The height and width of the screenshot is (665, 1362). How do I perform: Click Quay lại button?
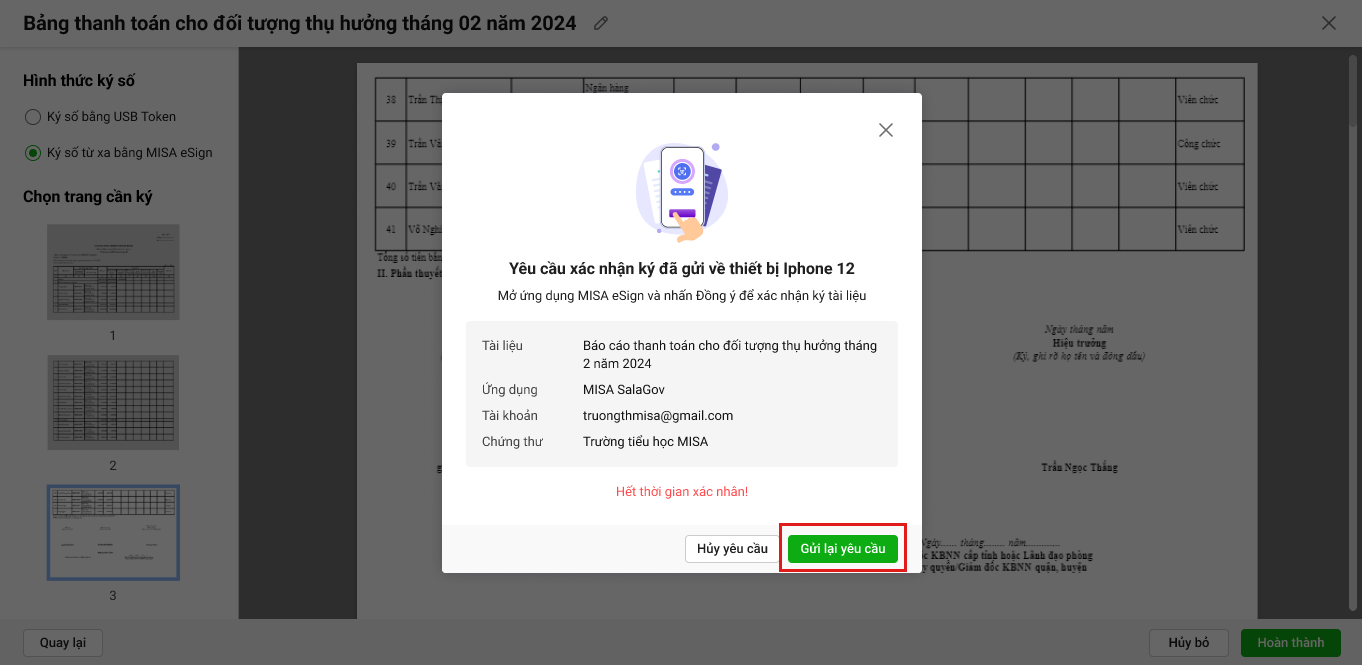click(x=63, y=643)
